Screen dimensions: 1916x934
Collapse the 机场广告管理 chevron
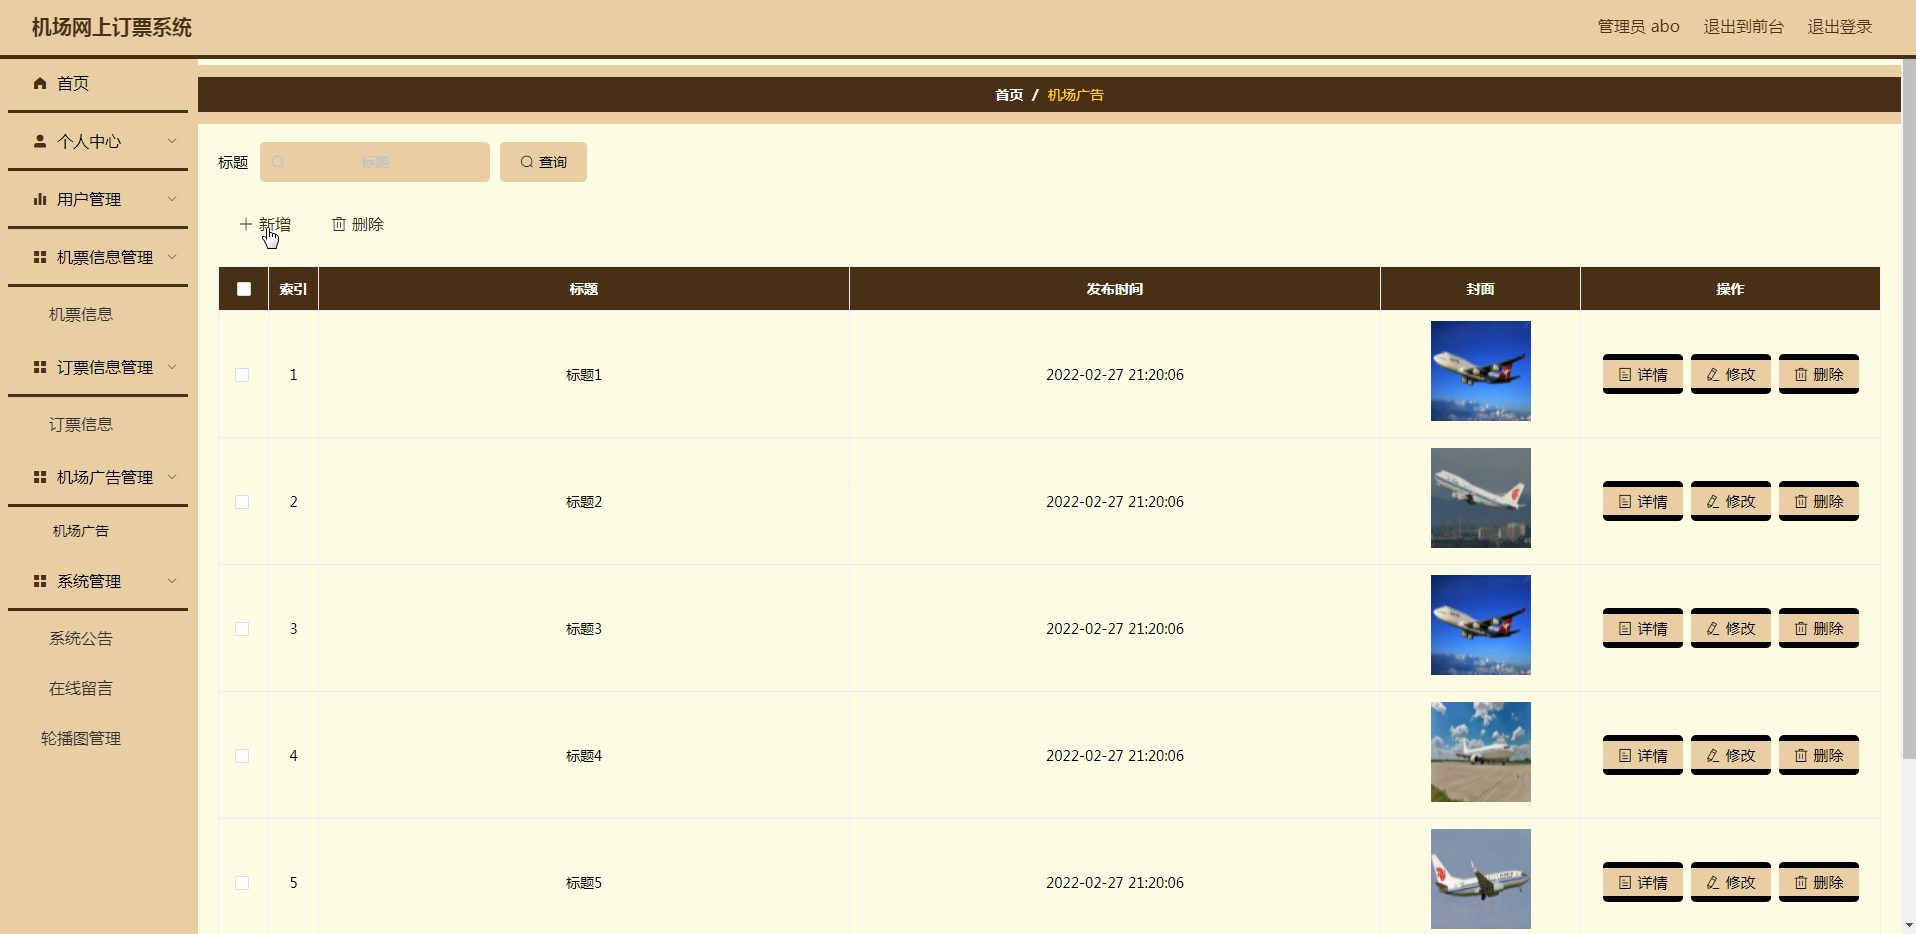172,477
